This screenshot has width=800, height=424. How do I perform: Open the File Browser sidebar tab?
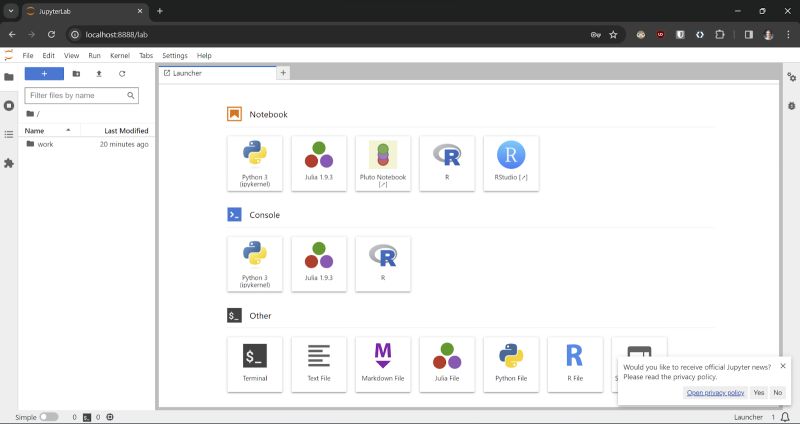(x=9, y=77)
